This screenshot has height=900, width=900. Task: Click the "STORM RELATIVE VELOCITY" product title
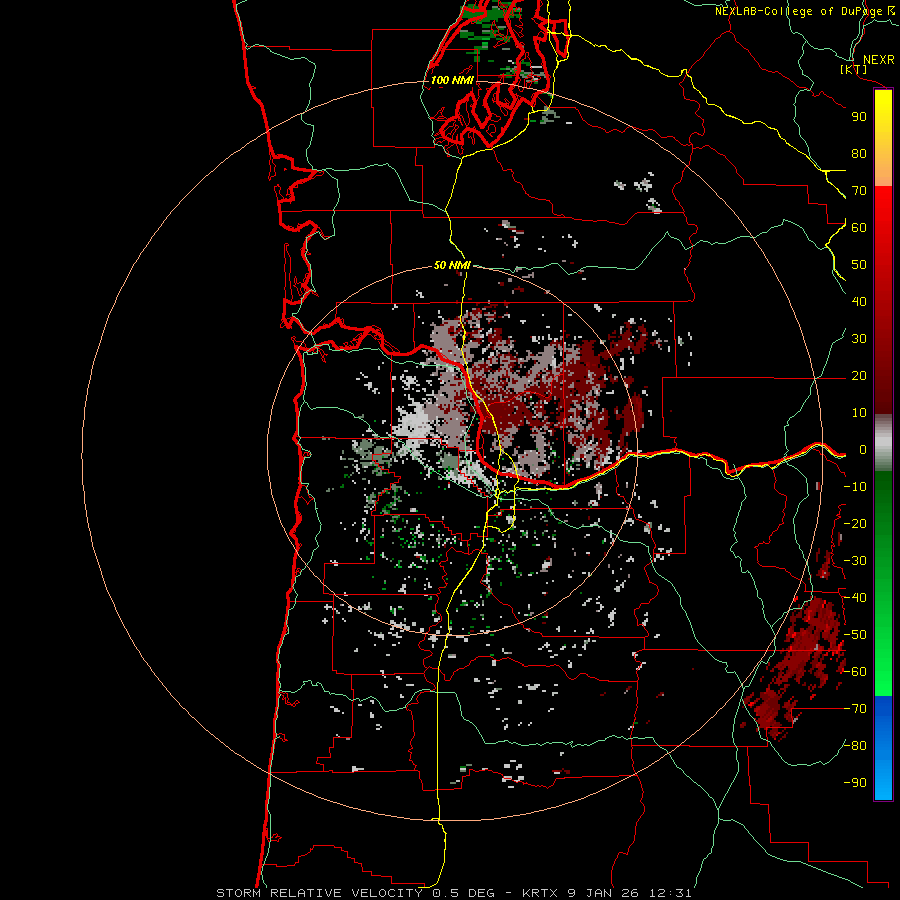[319, 893]
